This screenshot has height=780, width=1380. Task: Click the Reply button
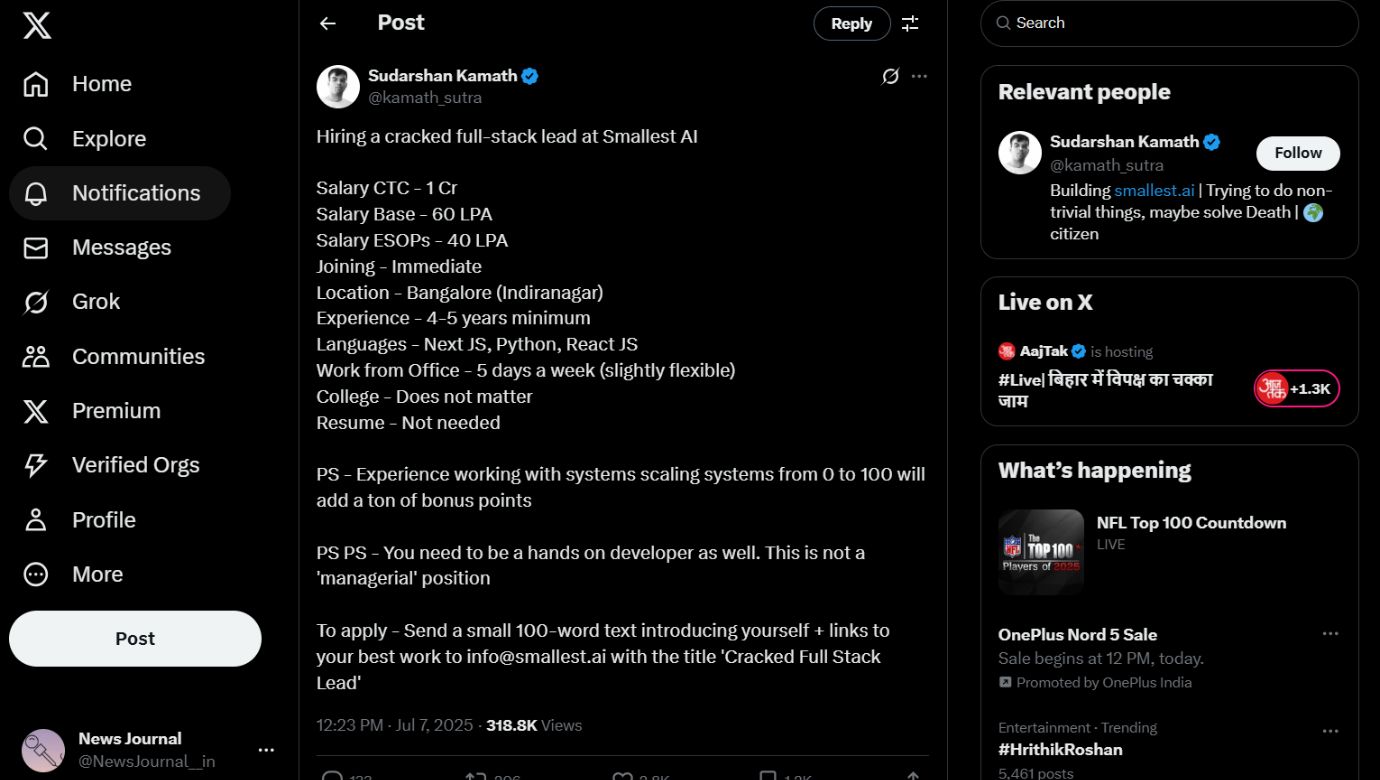pos(852,24)
